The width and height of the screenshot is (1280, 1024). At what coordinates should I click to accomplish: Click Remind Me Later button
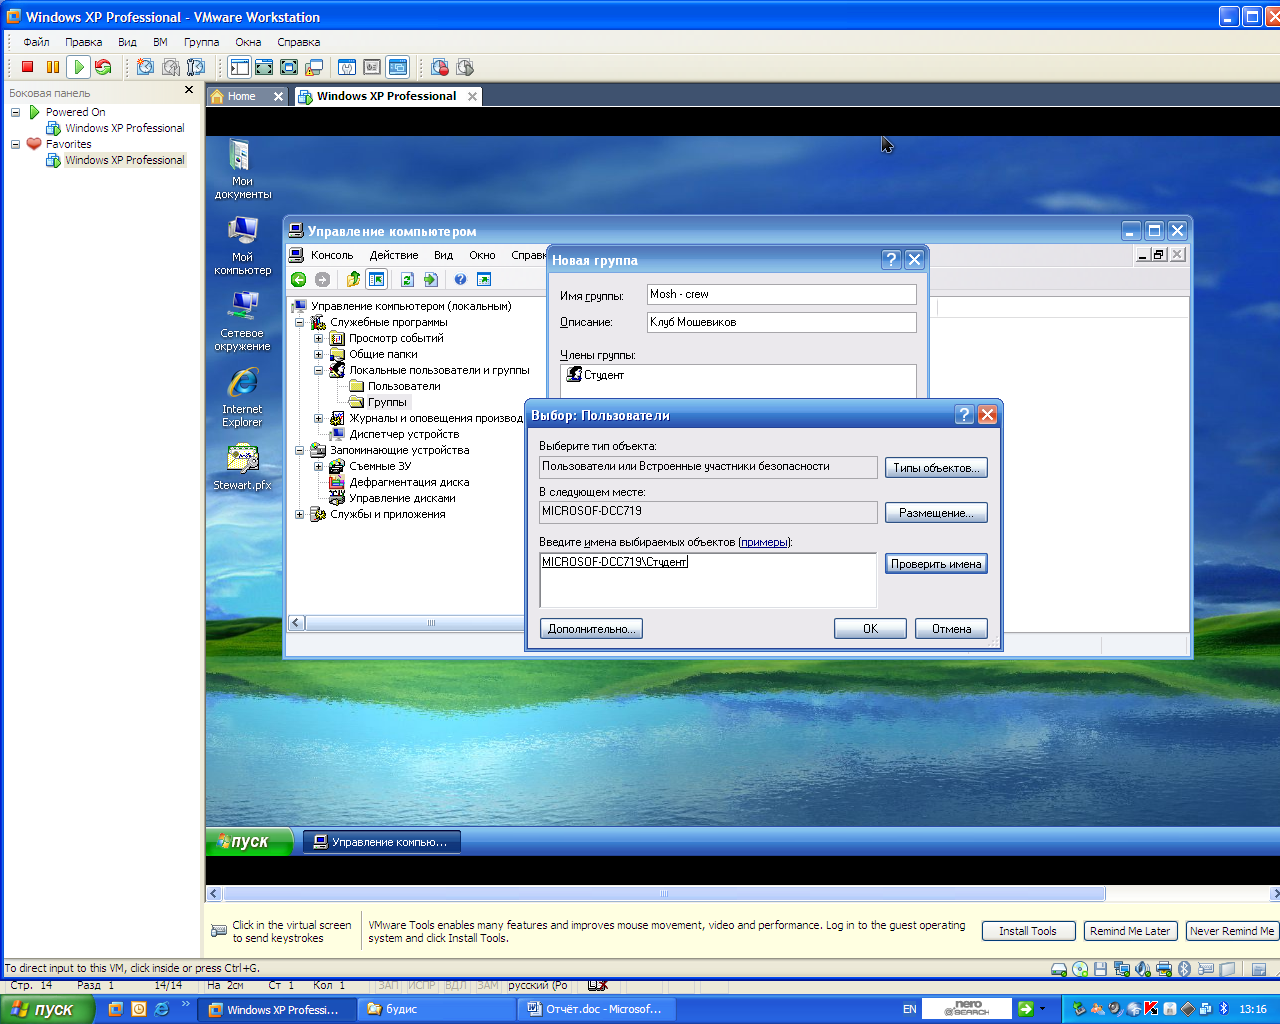[1130, 931]
